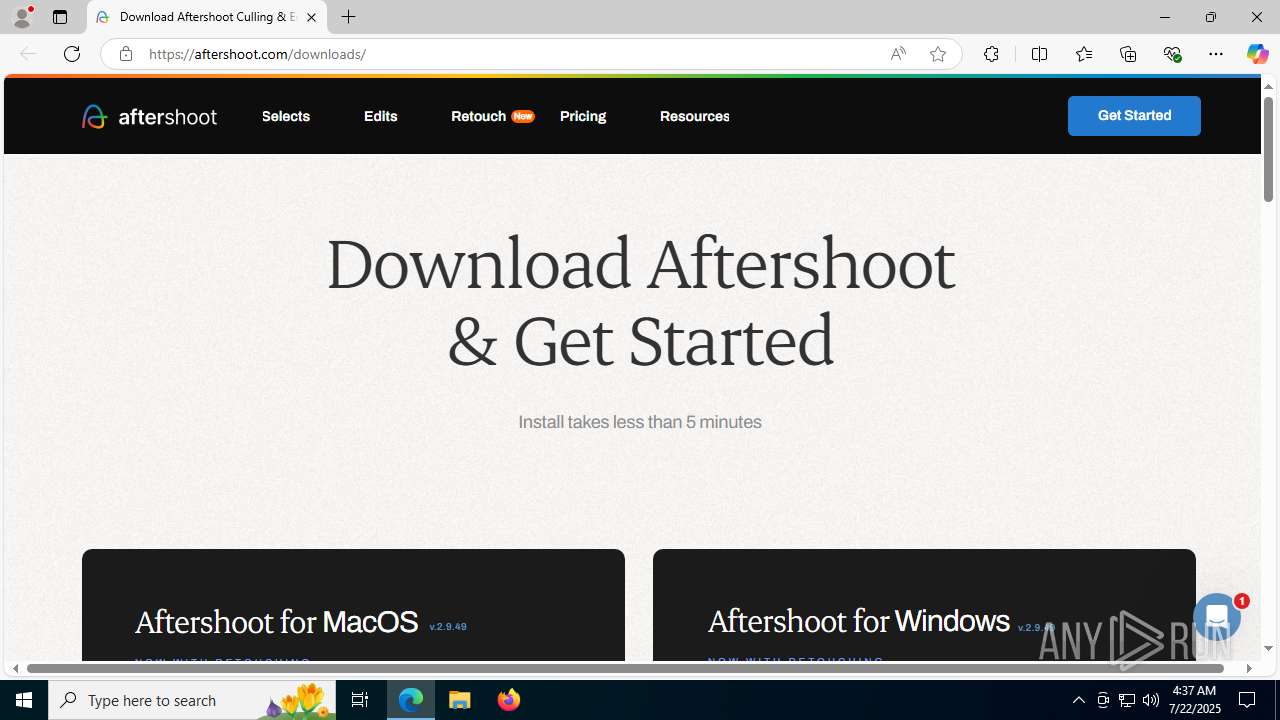The height and width of the screenshot is (720, 1280).
Task: Open Settings and more menu
Action: pos(1216,54)
